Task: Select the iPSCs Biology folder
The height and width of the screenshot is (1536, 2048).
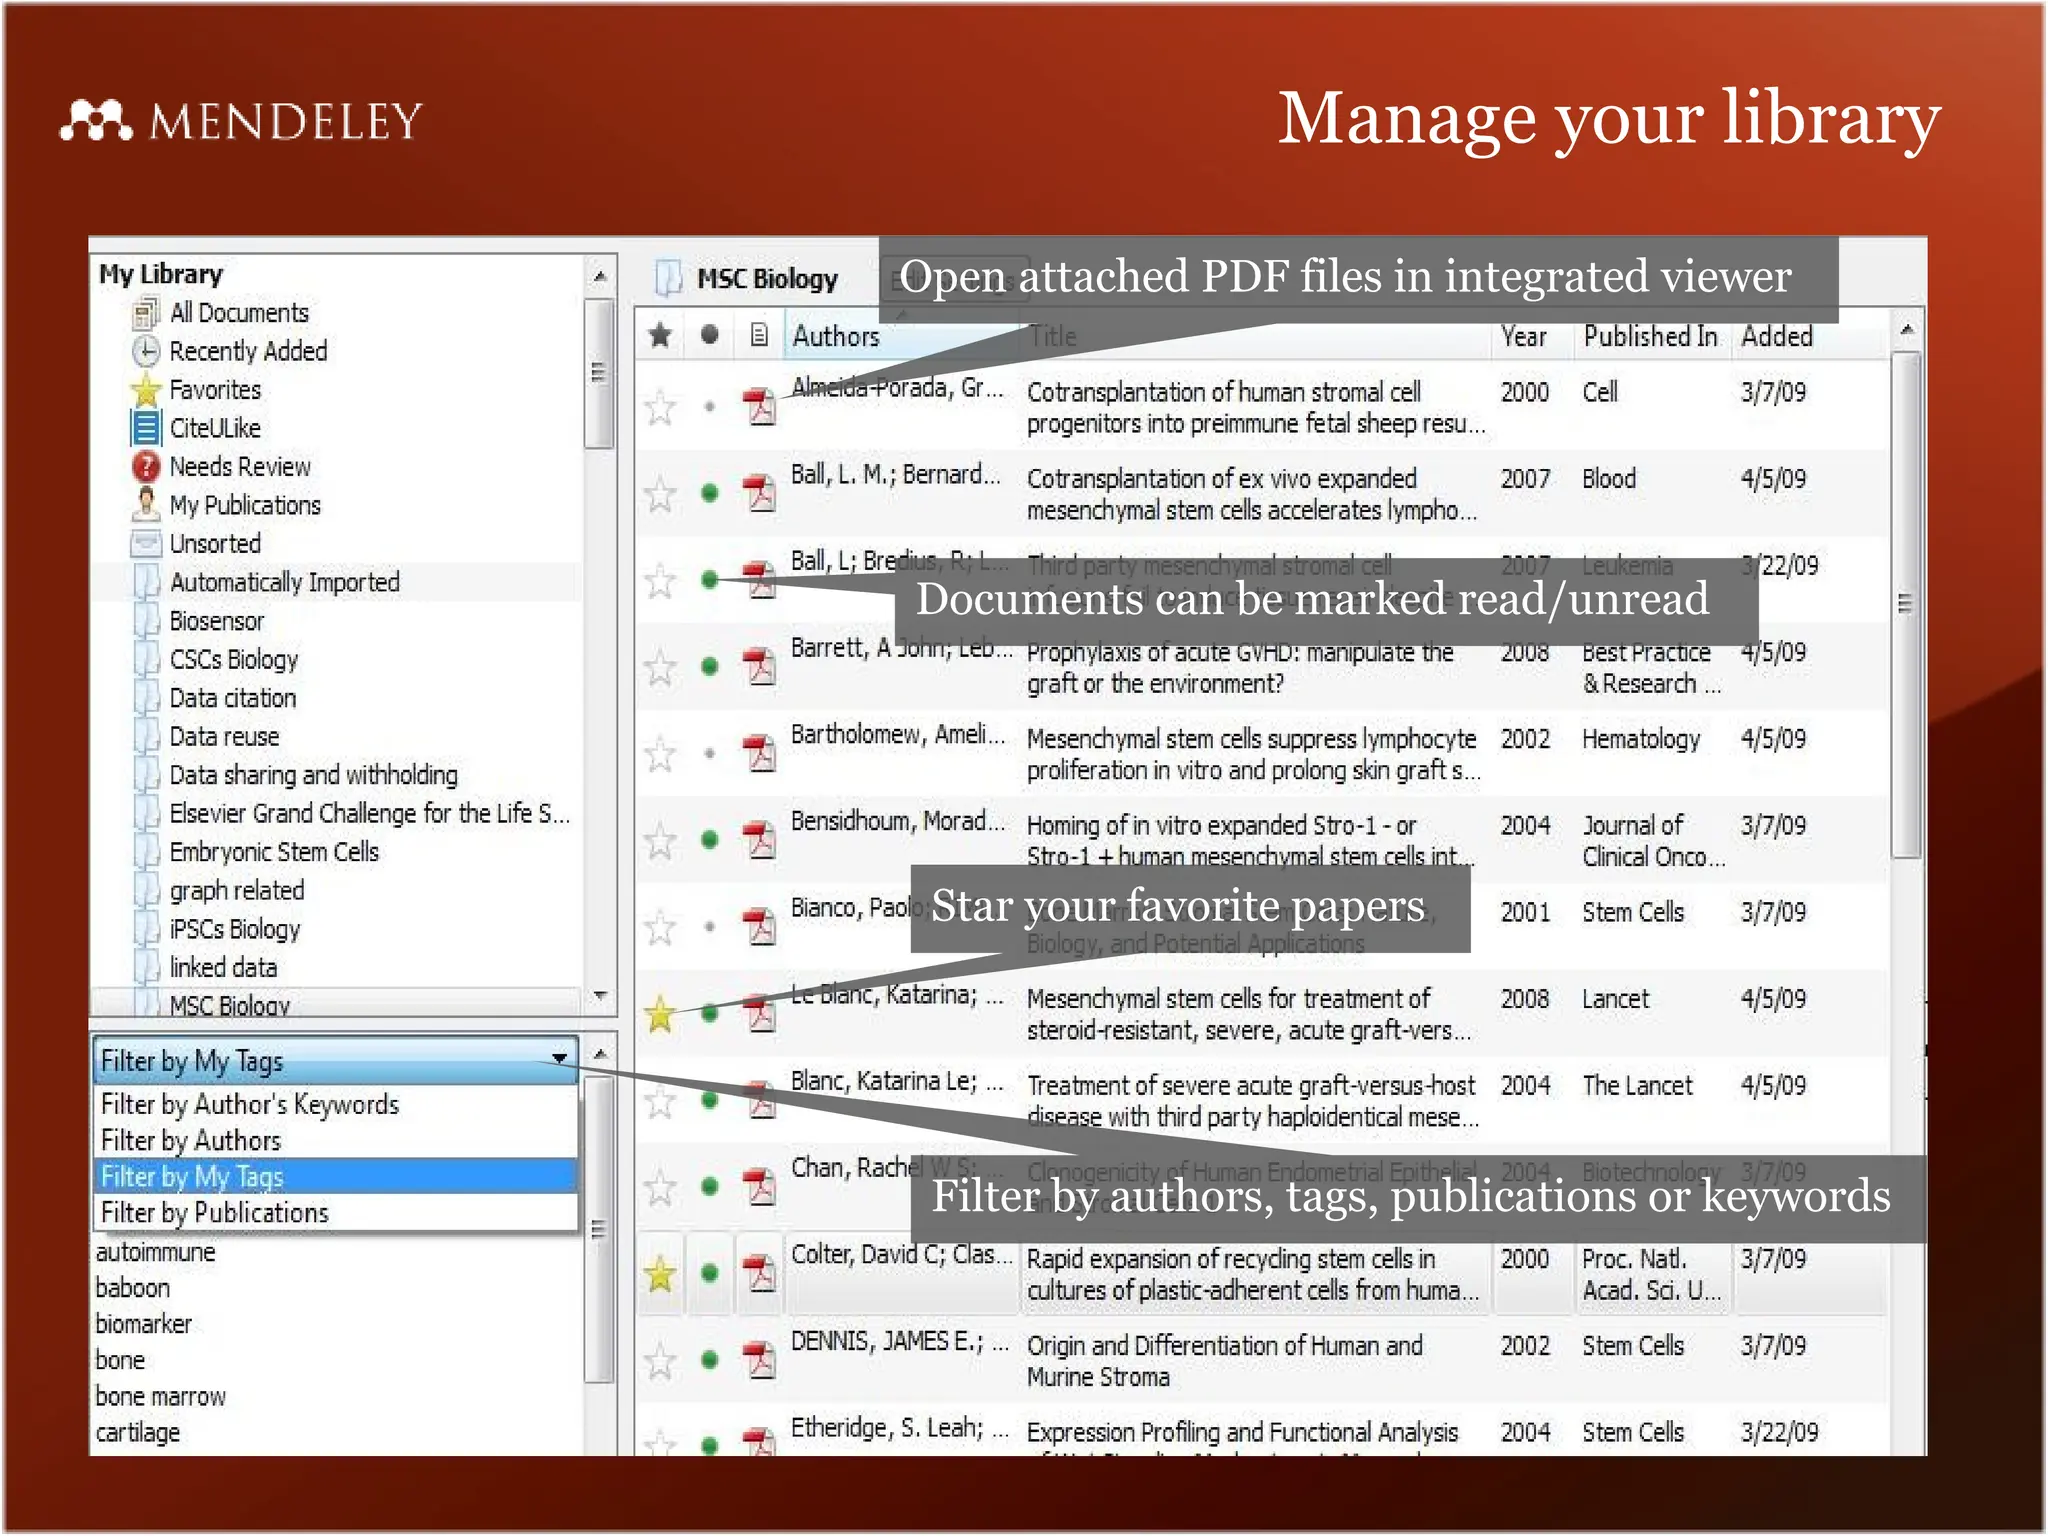Action: pyautogui.click(x=234, y=929)
